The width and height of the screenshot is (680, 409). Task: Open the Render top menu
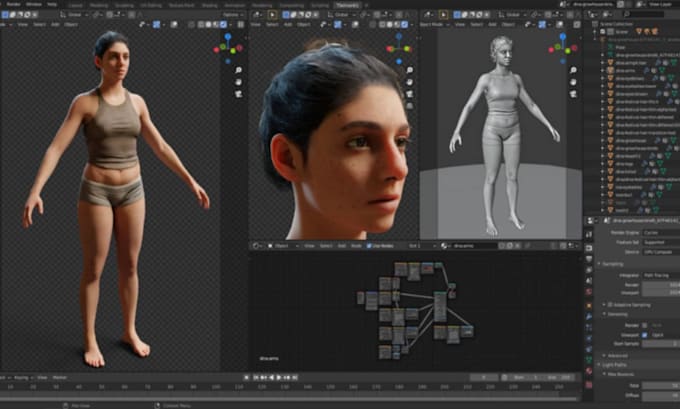tap(13, 4)
